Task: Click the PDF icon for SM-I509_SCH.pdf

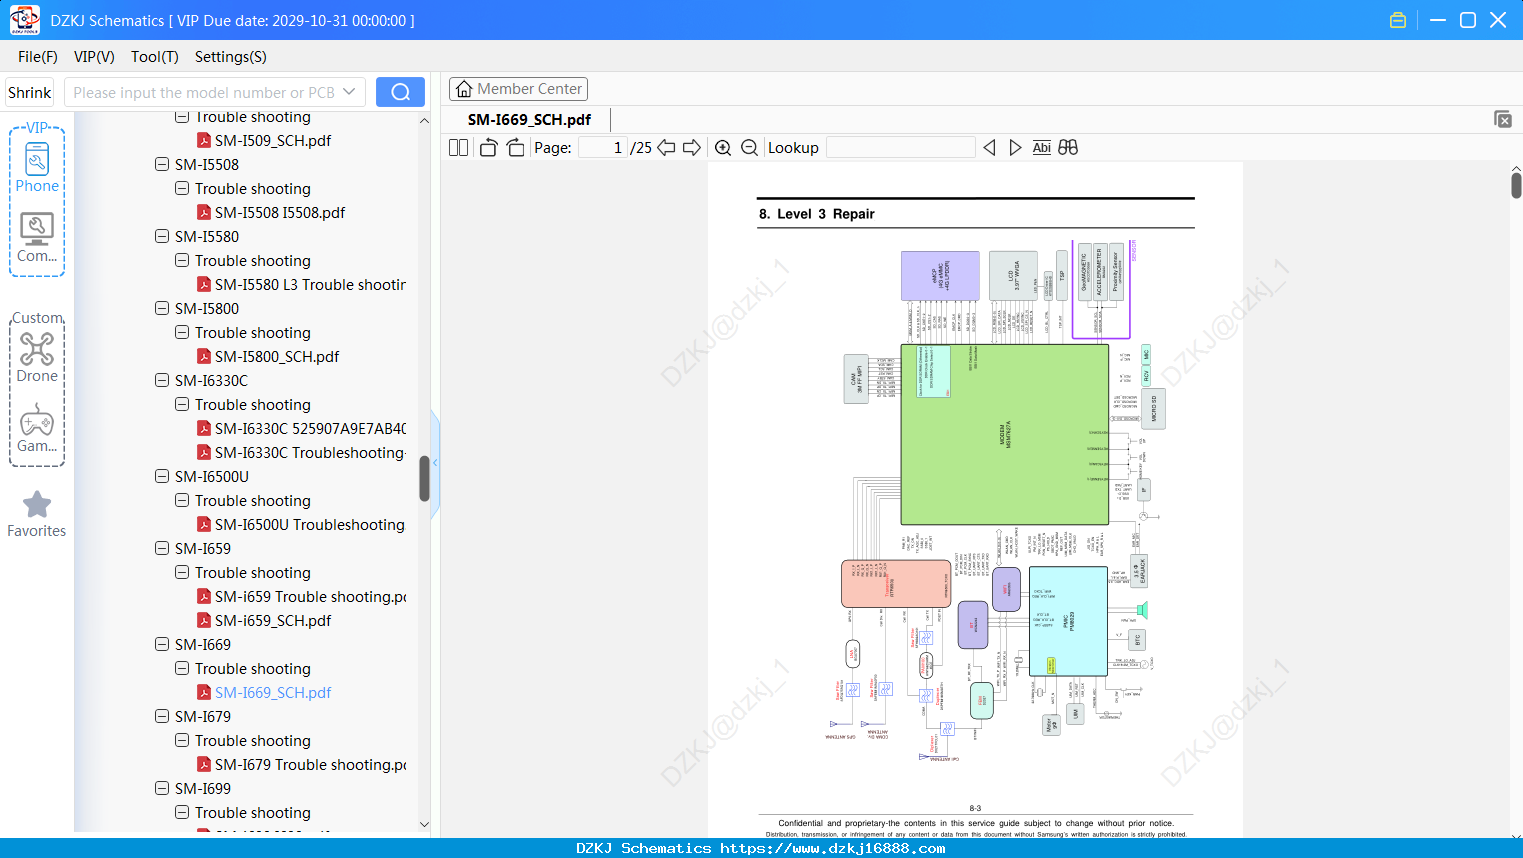Action: tap(204, 141)
